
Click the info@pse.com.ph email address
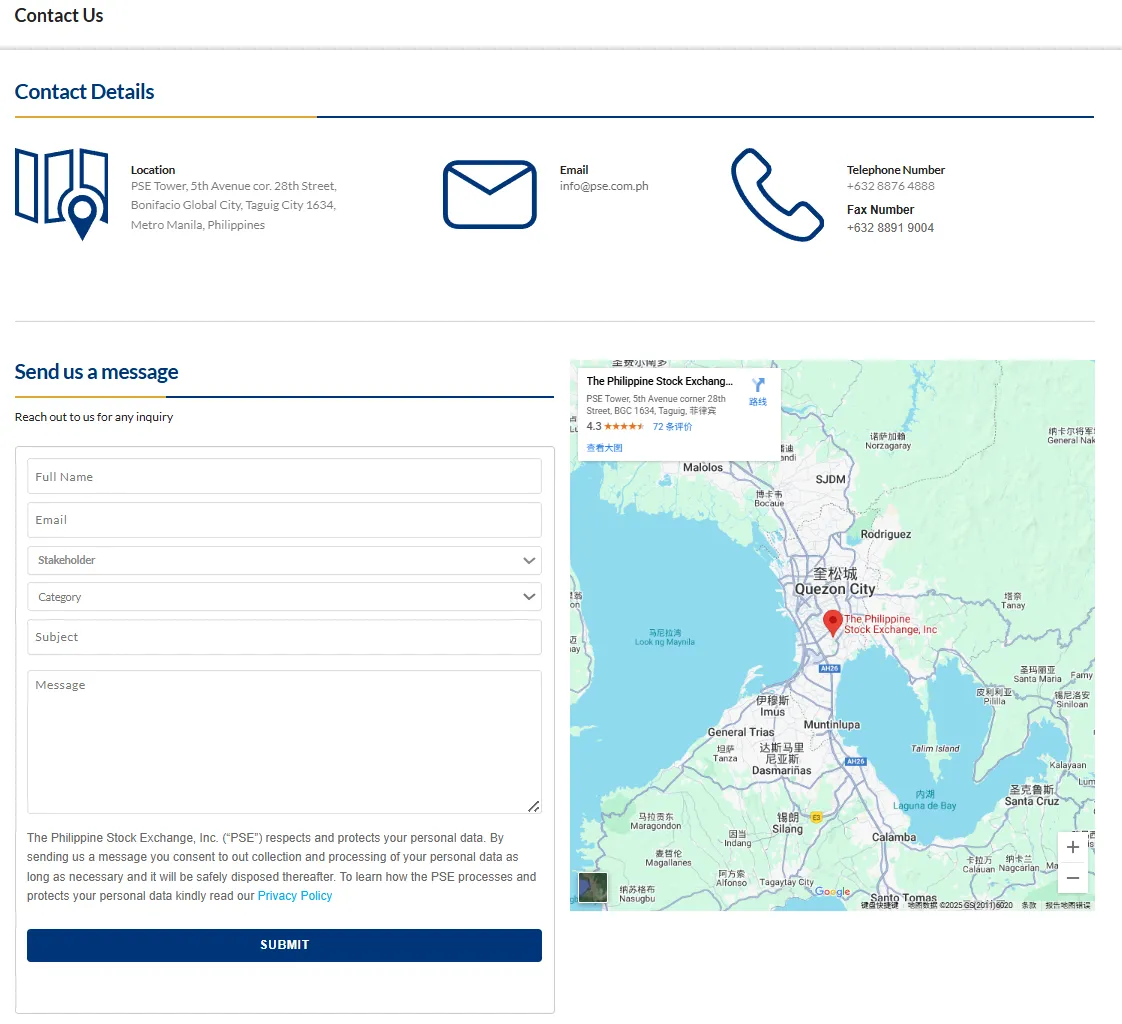pos(604,186)
